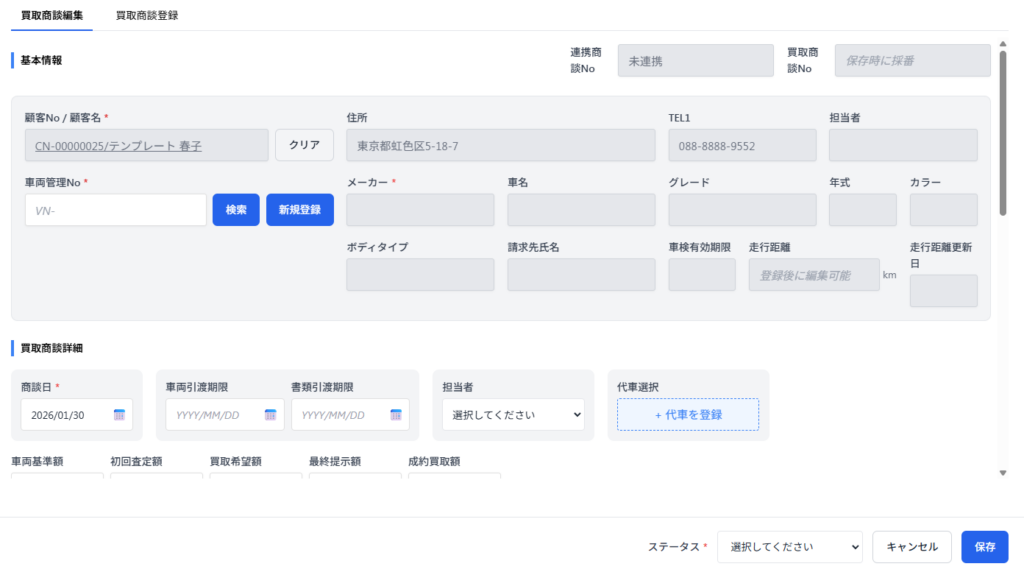Open calendar icon for 書類引渡期限
The height and width of the screenshot is (572, 1024).
[x=396, y=415]
